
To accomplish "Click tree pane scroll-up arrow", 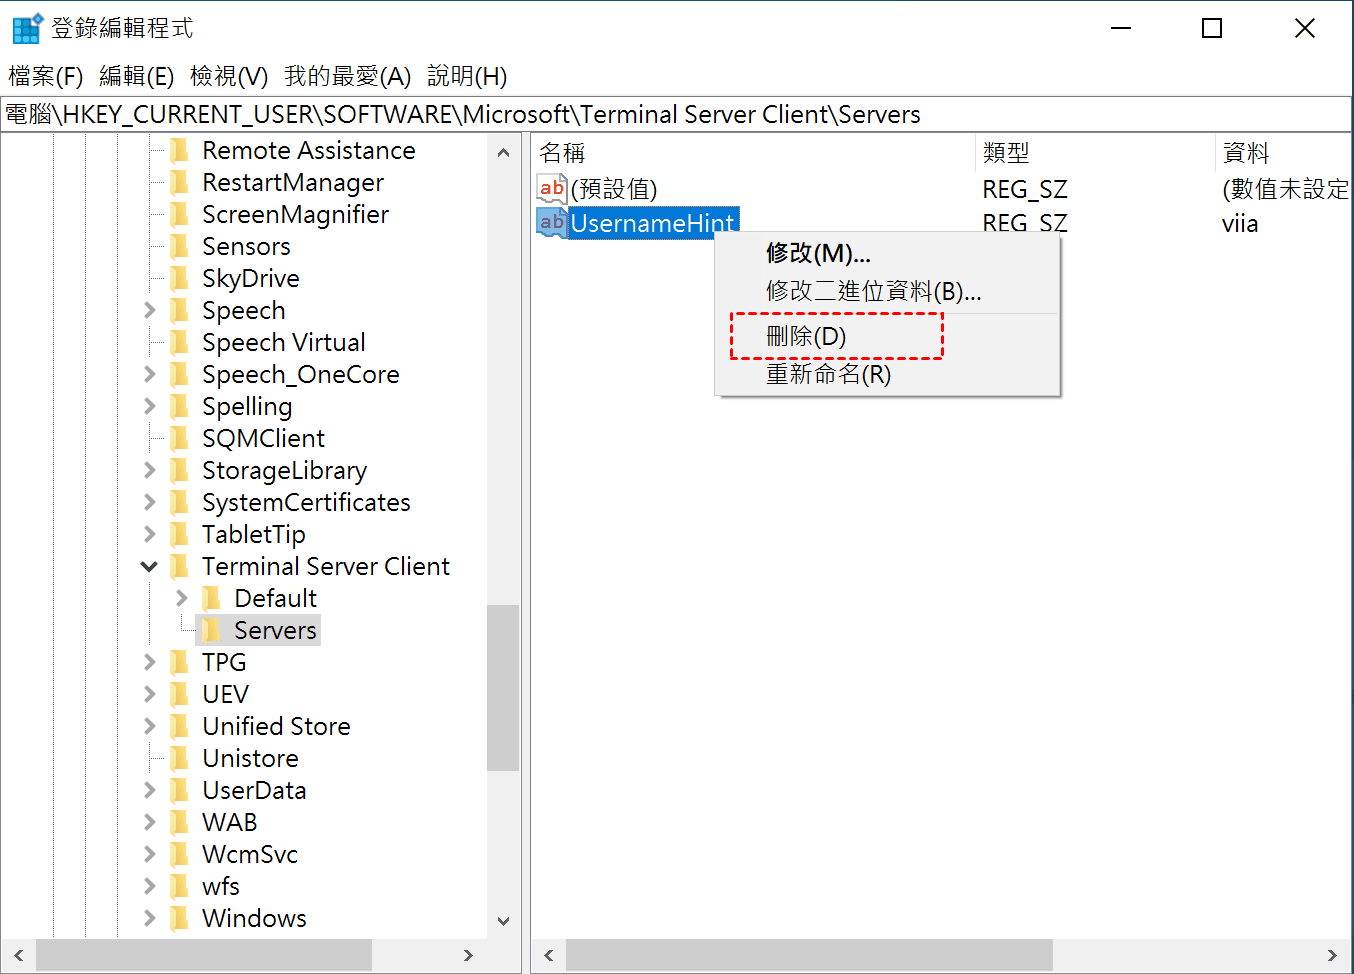I will [503, 152].
